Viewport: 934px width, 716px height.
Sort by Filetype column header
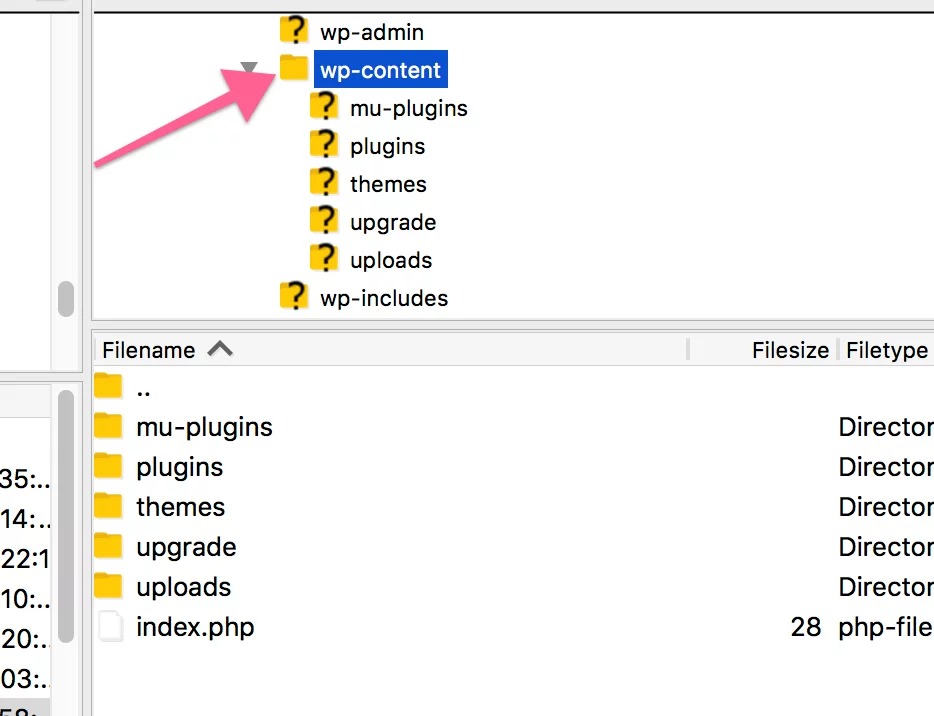pyautogui.click(x=887, y=350)
